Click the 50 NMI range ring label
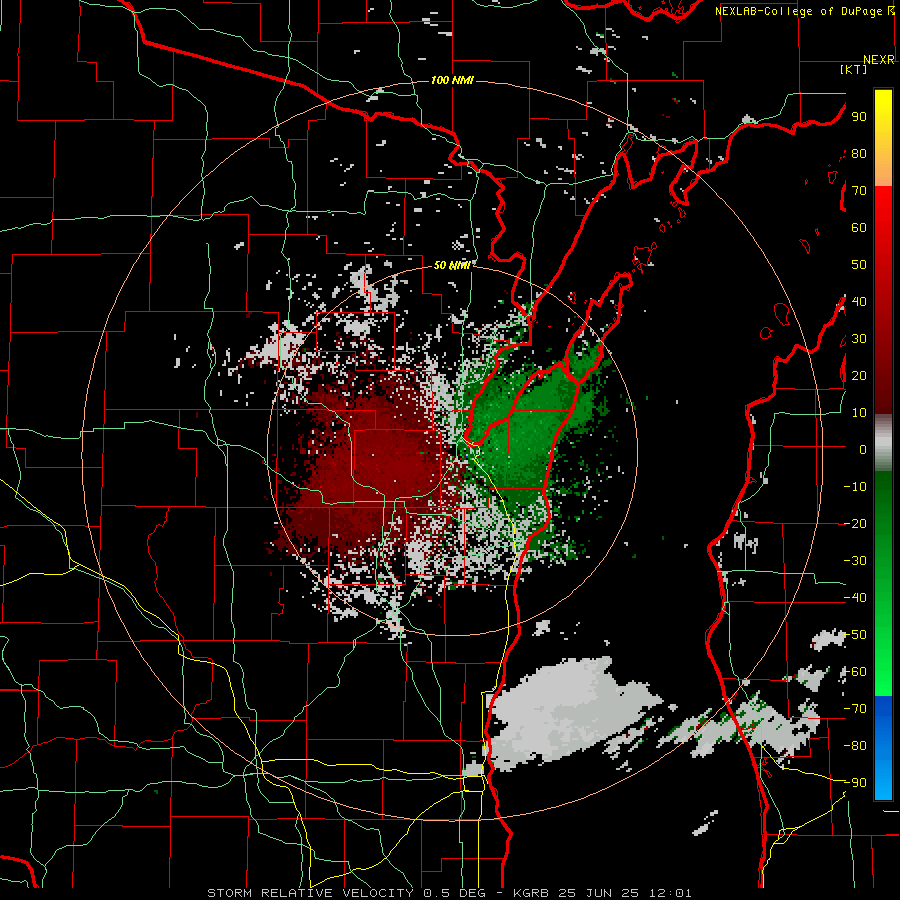The image size is (900, 900). click(x=452, y=265)
